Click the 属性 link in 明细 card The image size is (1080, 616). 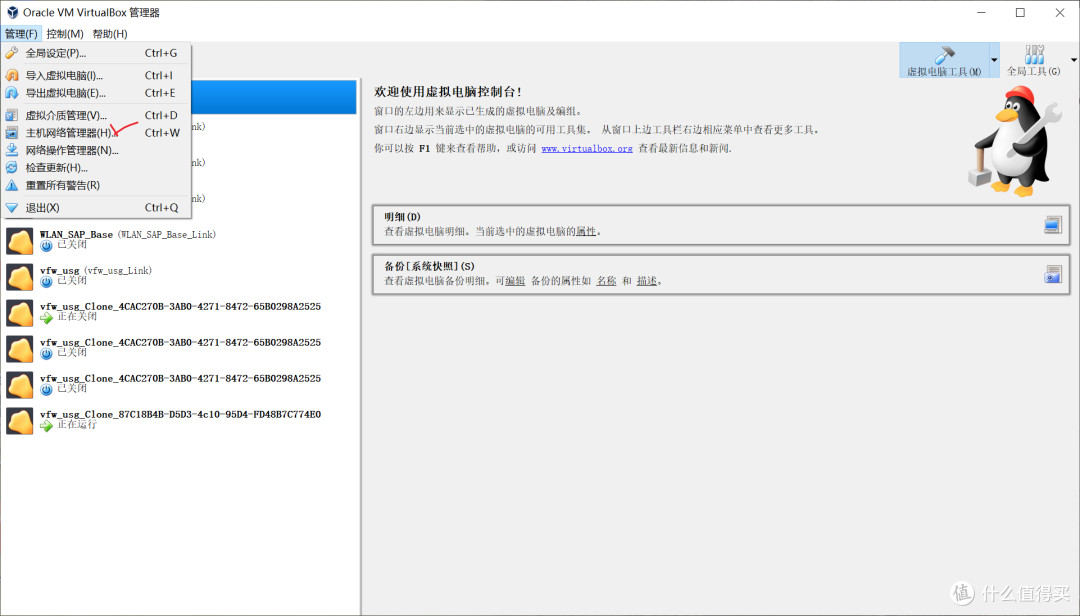tap(585, 232)
